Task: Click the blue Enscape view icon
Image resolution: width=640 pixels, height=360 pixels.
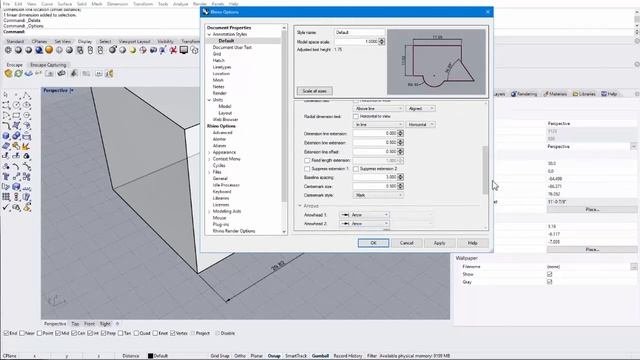Action: (x=29, y=73)
